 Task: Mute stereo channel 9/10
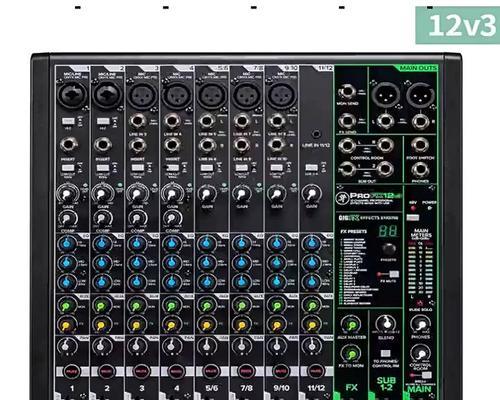[280, 371]
